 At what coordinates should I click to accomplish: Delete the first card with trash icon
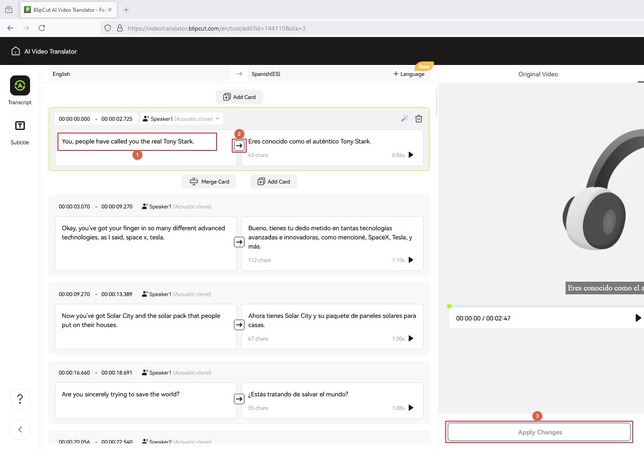coord(419,118)
